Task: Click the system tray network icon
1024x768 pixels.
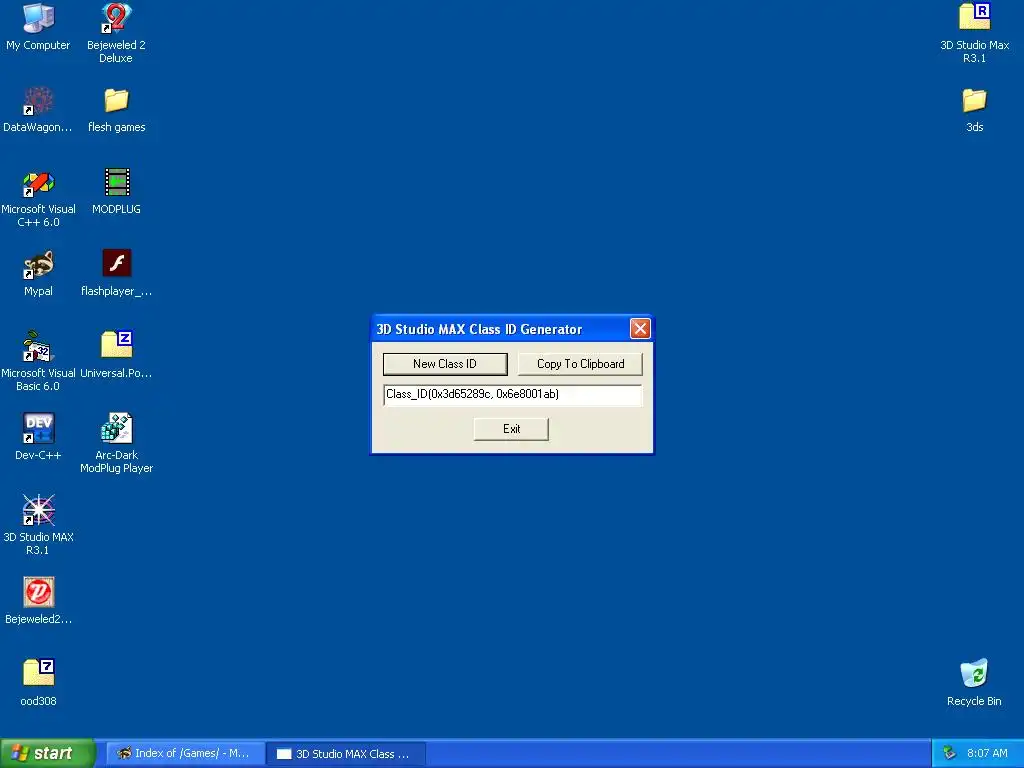Action: 949,753
